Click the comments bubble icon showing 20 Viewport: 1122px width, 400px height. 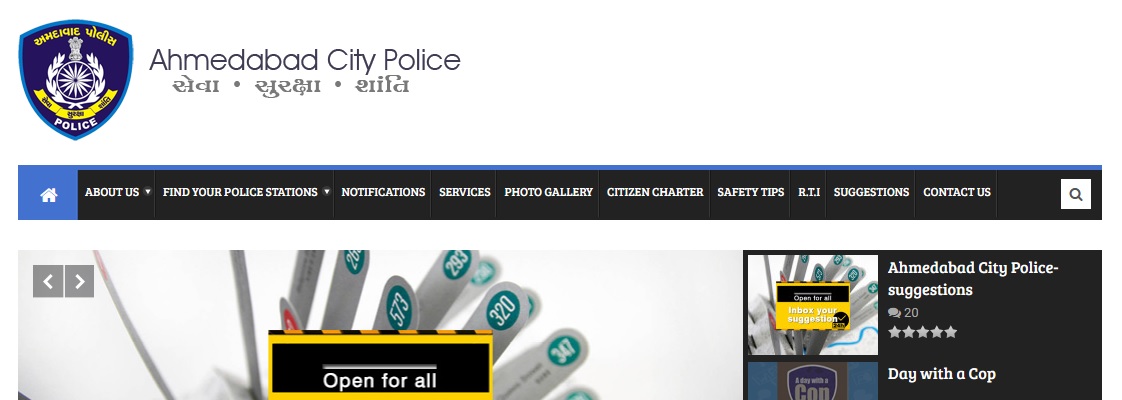(894, 313)
